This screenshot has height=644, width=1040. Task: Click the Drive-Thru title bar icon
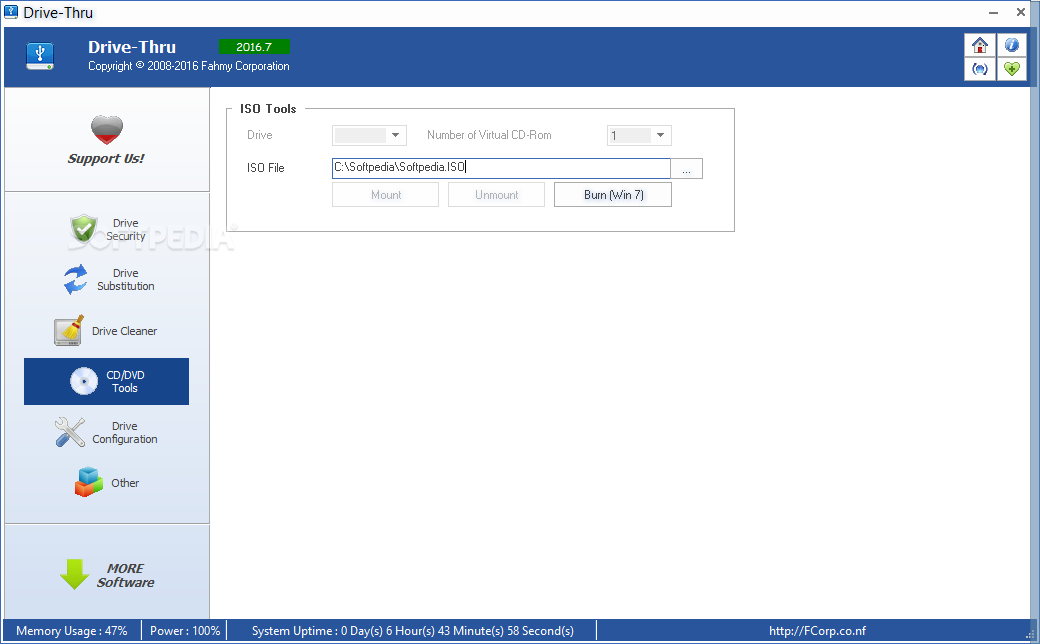click(x=11, y=12)
